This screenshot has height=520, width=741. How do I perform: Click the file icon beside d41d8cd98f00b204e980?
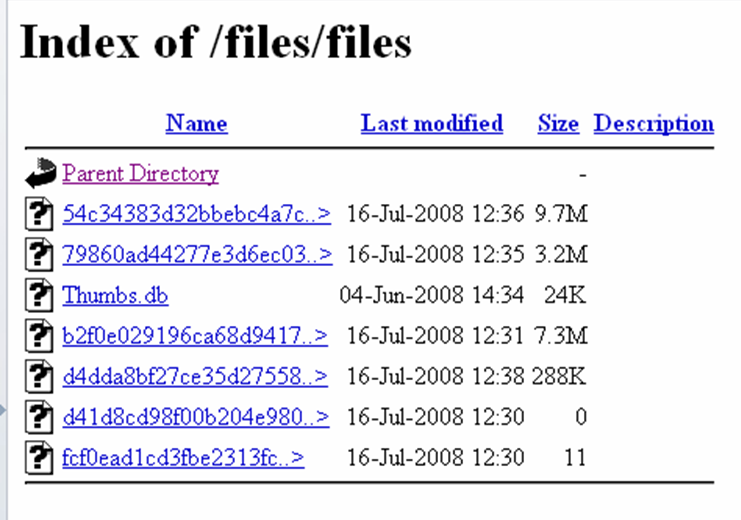(41, 417)
